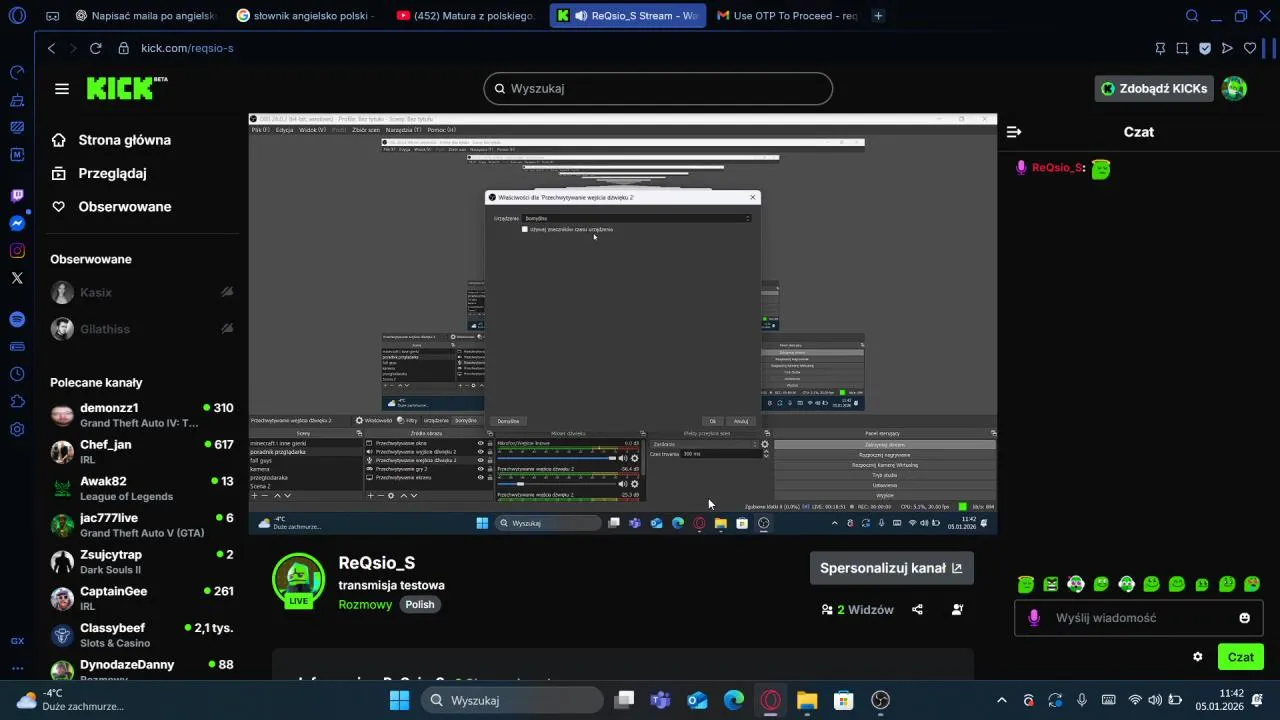Click Spersonalizuj kanał button
This screenshot has height=720, width=1280.
(x=891, y=568)
